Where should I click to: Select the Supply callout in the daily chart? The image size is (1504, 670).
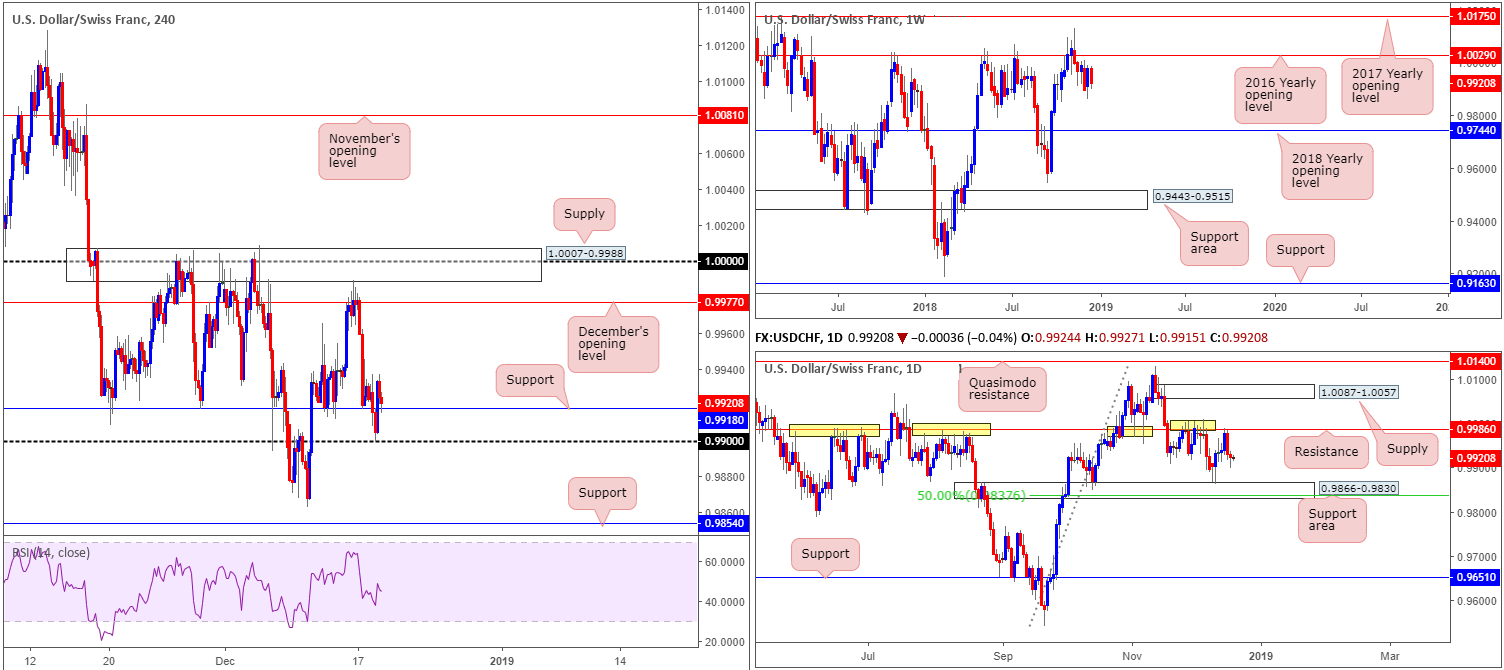tap(1407, 450)
